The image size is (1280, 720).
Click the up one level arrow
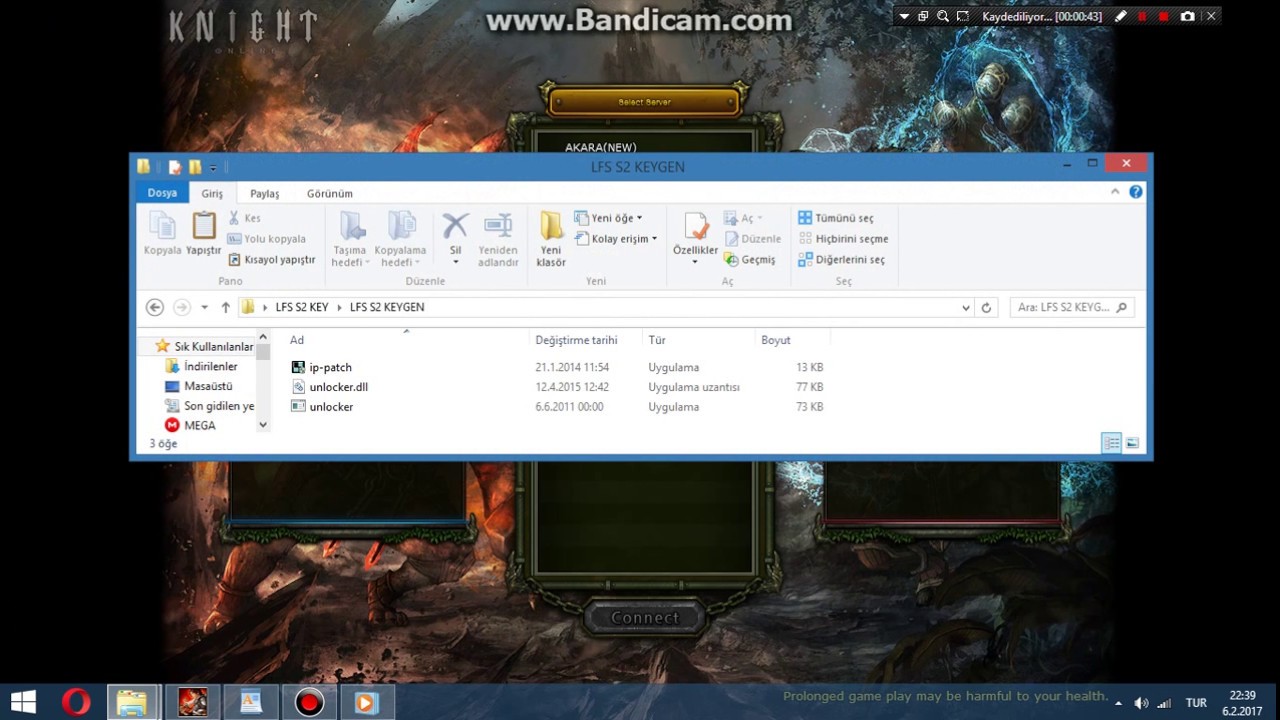point(226,308)
